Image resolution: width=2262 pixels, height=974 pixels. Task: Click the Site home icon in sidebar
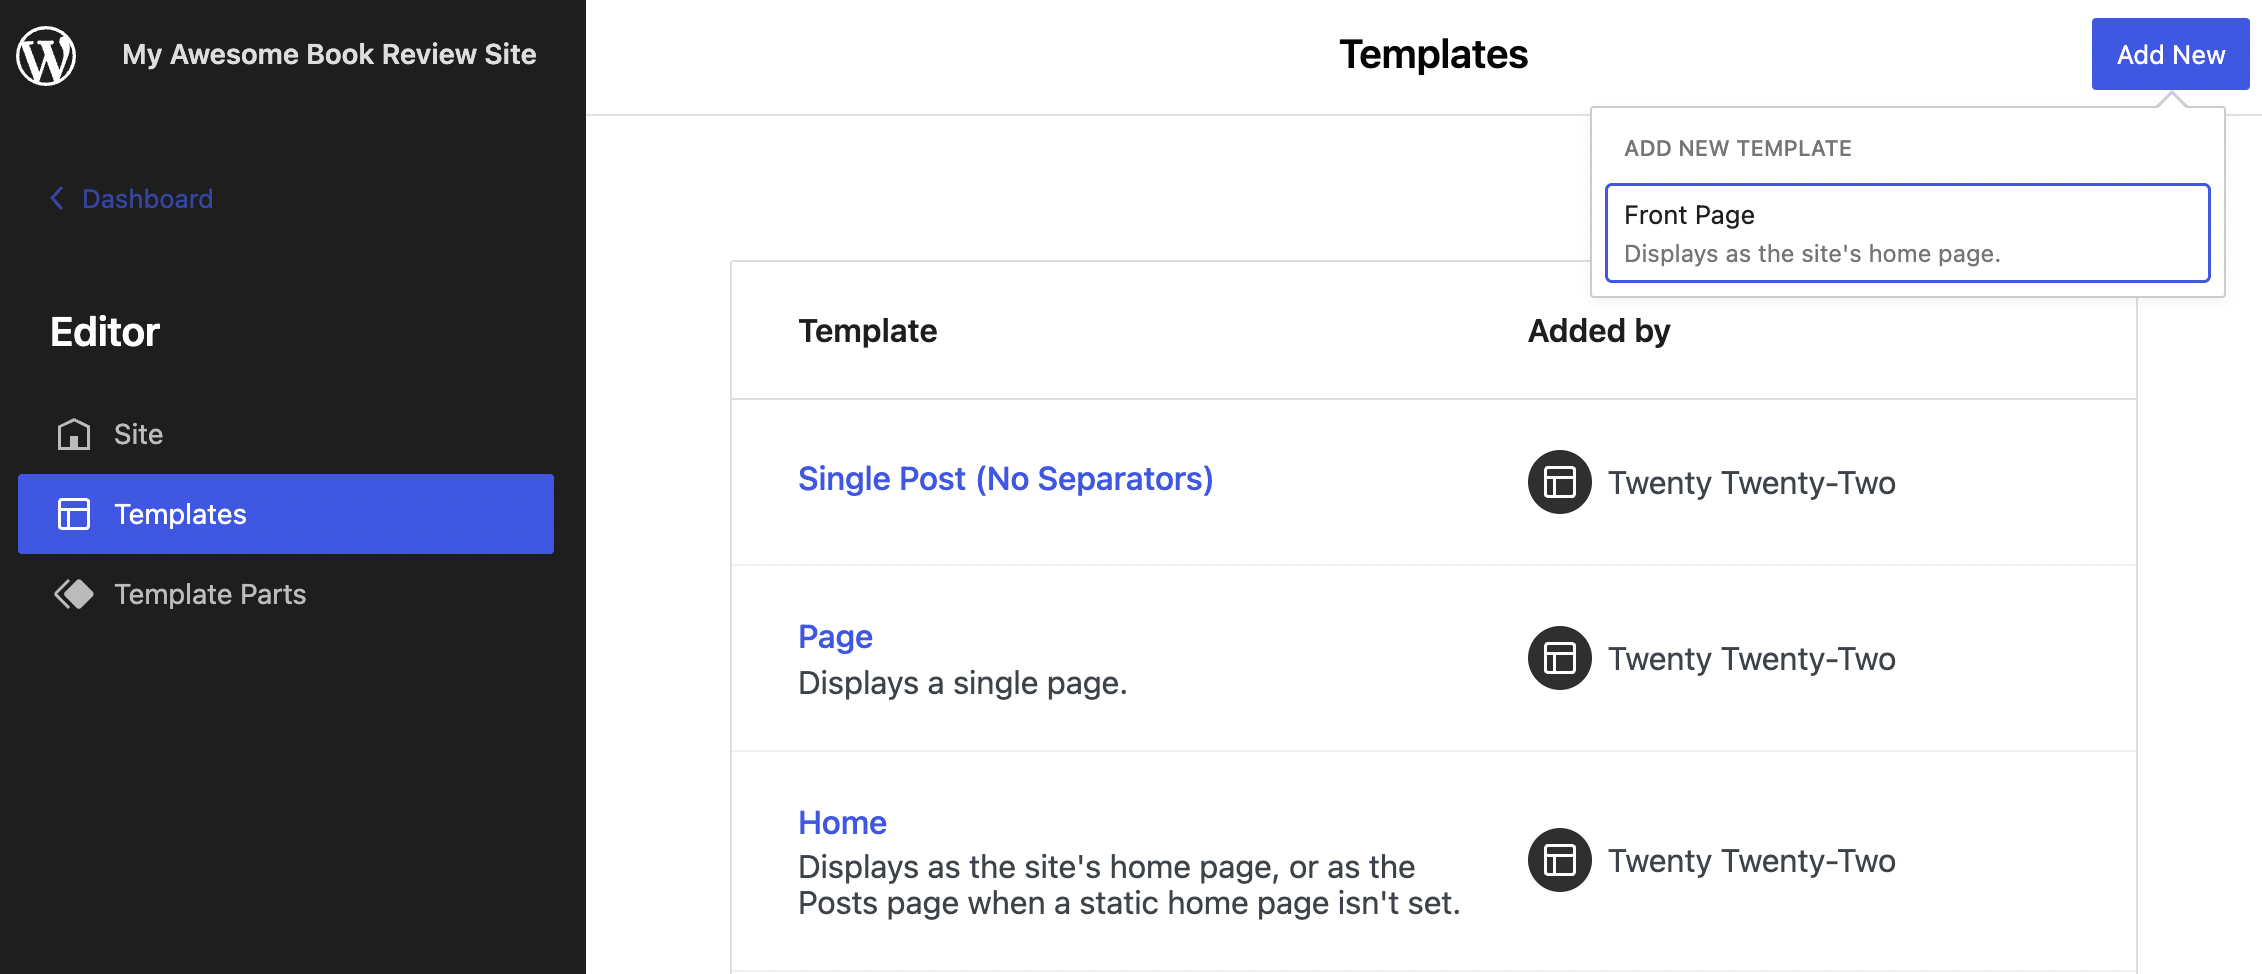(x=74, y=434)
